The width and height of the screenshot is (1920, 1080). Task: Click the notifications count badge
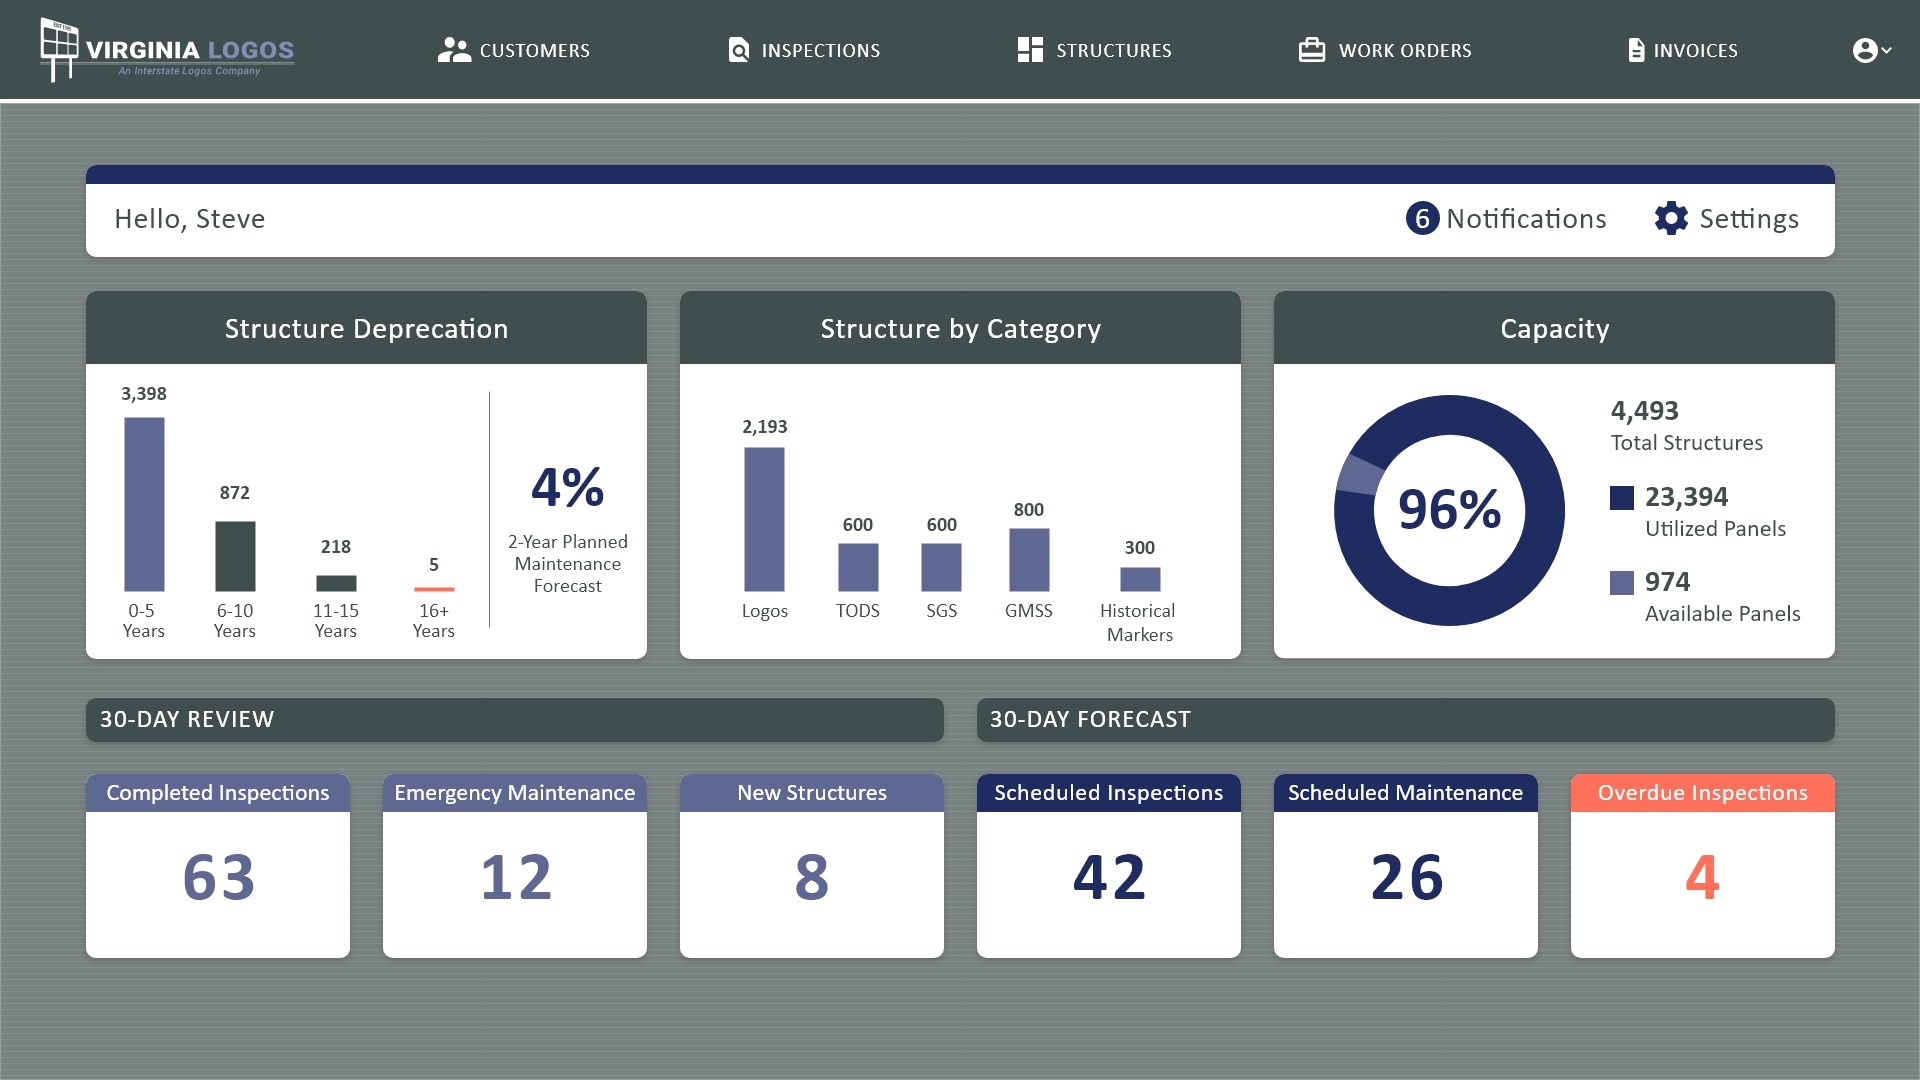[1421, 218]
